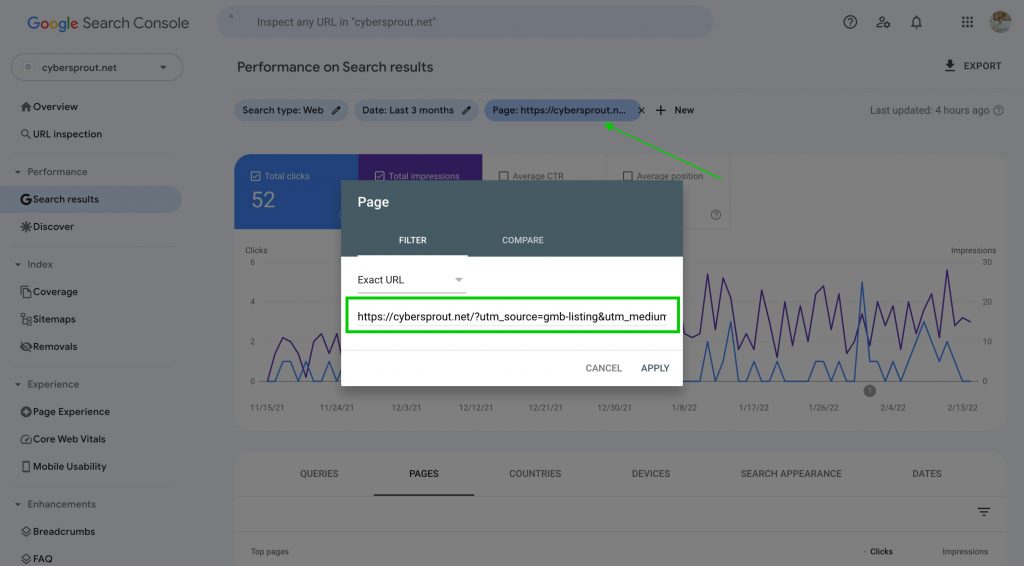Toggle Total clicks checkbox
1024x566 pixels.
pos(255,176)
